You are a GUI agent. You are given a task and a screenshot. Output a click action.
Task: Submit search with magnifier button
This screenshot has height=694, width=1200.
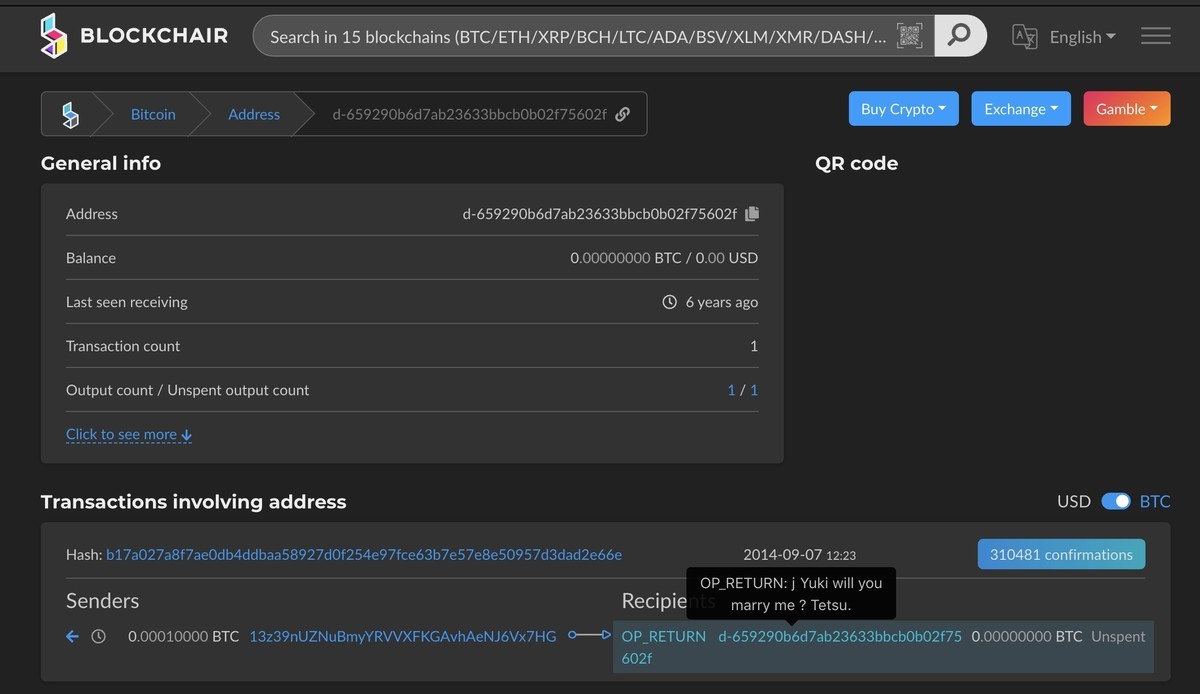click(x=959, y=36)
